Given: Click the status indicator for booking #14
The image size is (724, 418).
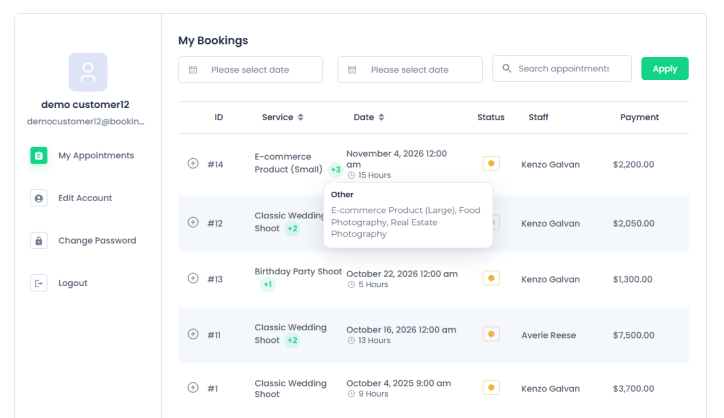Looking at the screenshot, I should (491, 164).
